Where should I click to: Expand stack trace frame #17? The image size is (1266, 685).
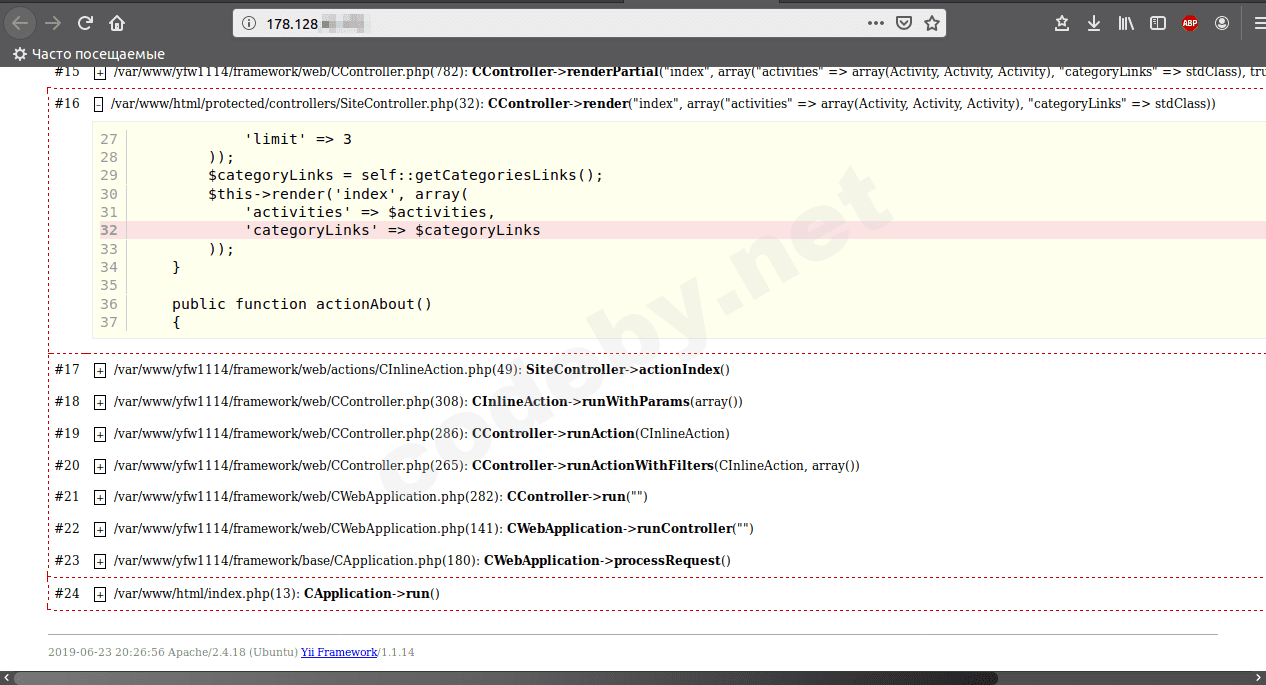tap(100, 370)
